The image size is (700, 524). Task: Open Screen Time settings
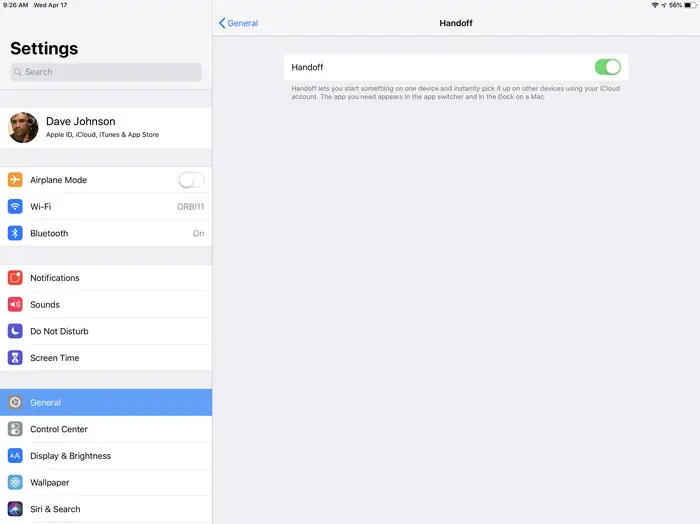pos(106,358)
